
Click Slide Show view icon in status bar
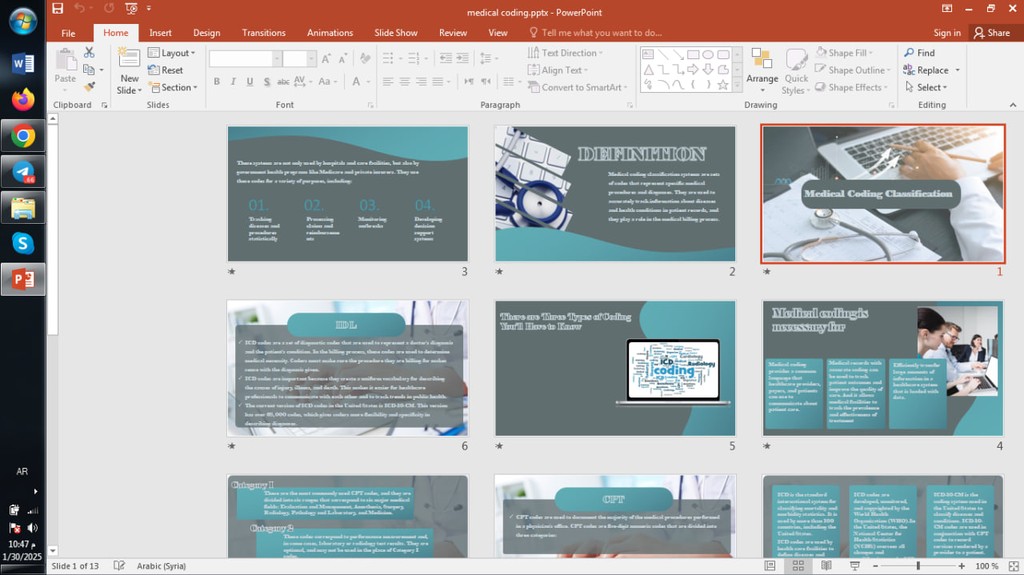pyautogui.click(x=854, y=566)
